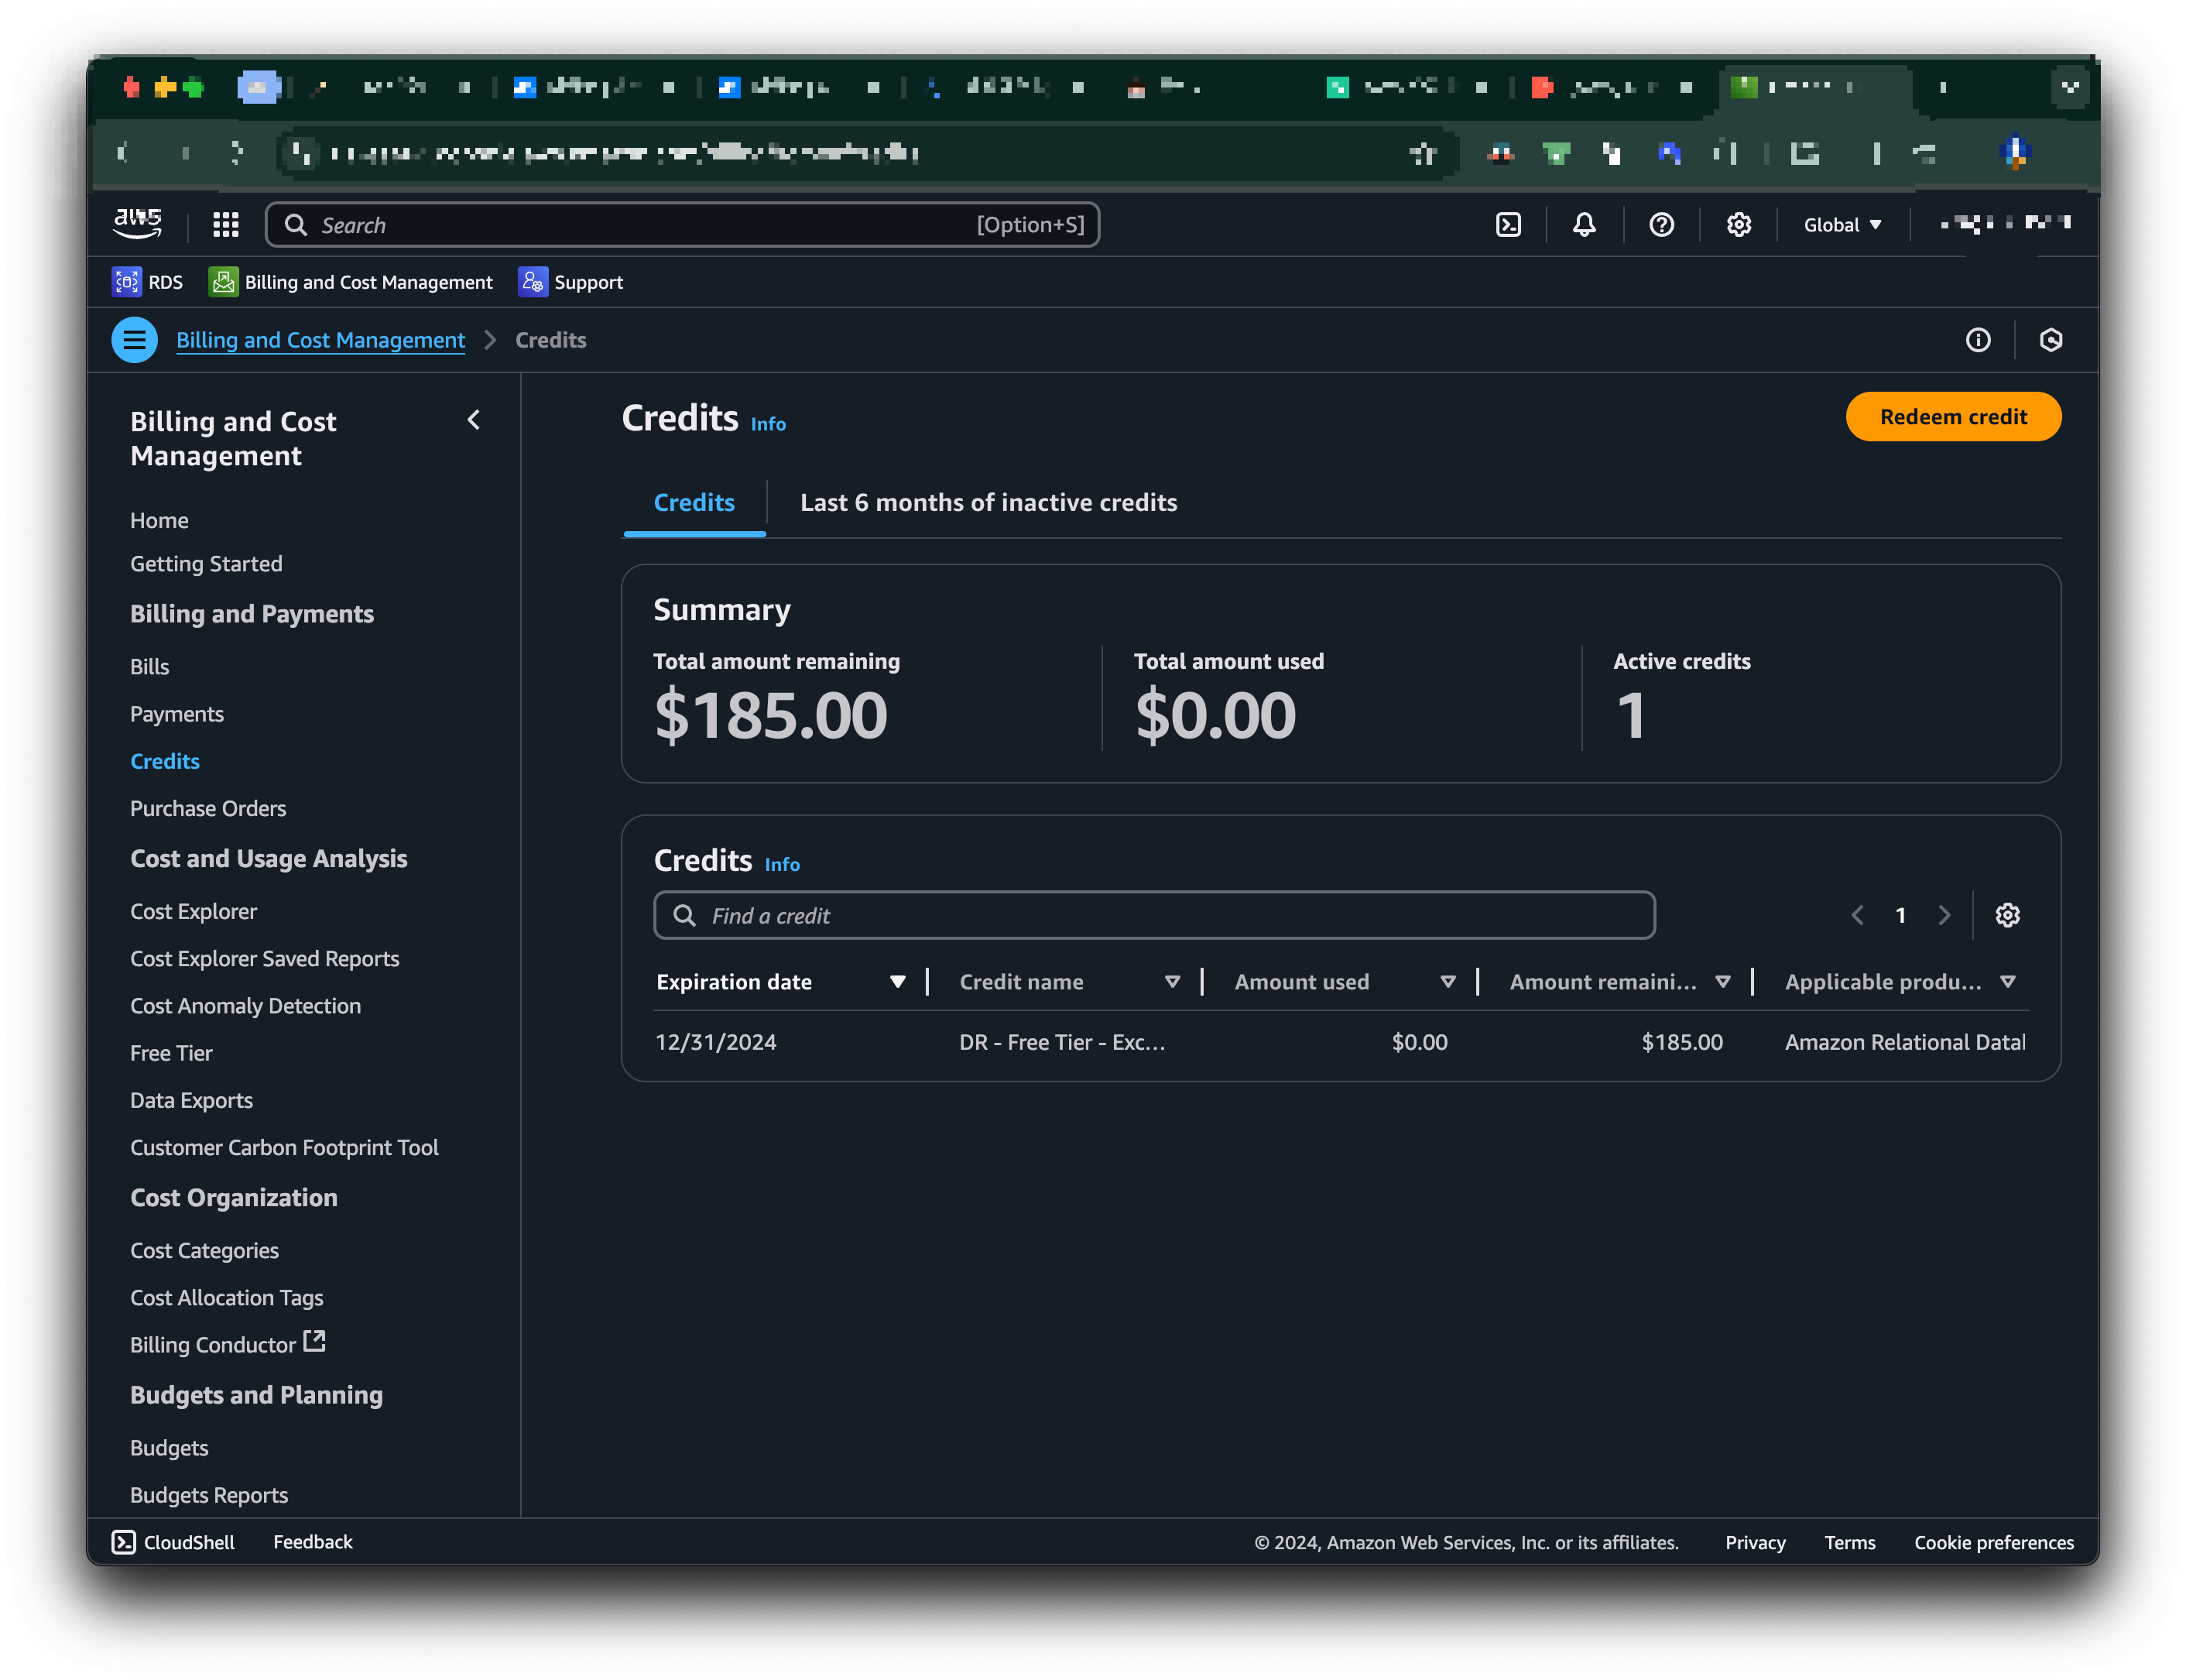Sort by Expiration date column arrow

coord(897,982)
